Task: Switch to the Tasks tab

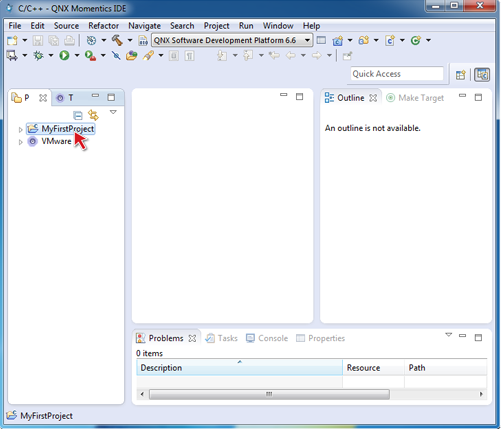Action: [x=221, y=338]
